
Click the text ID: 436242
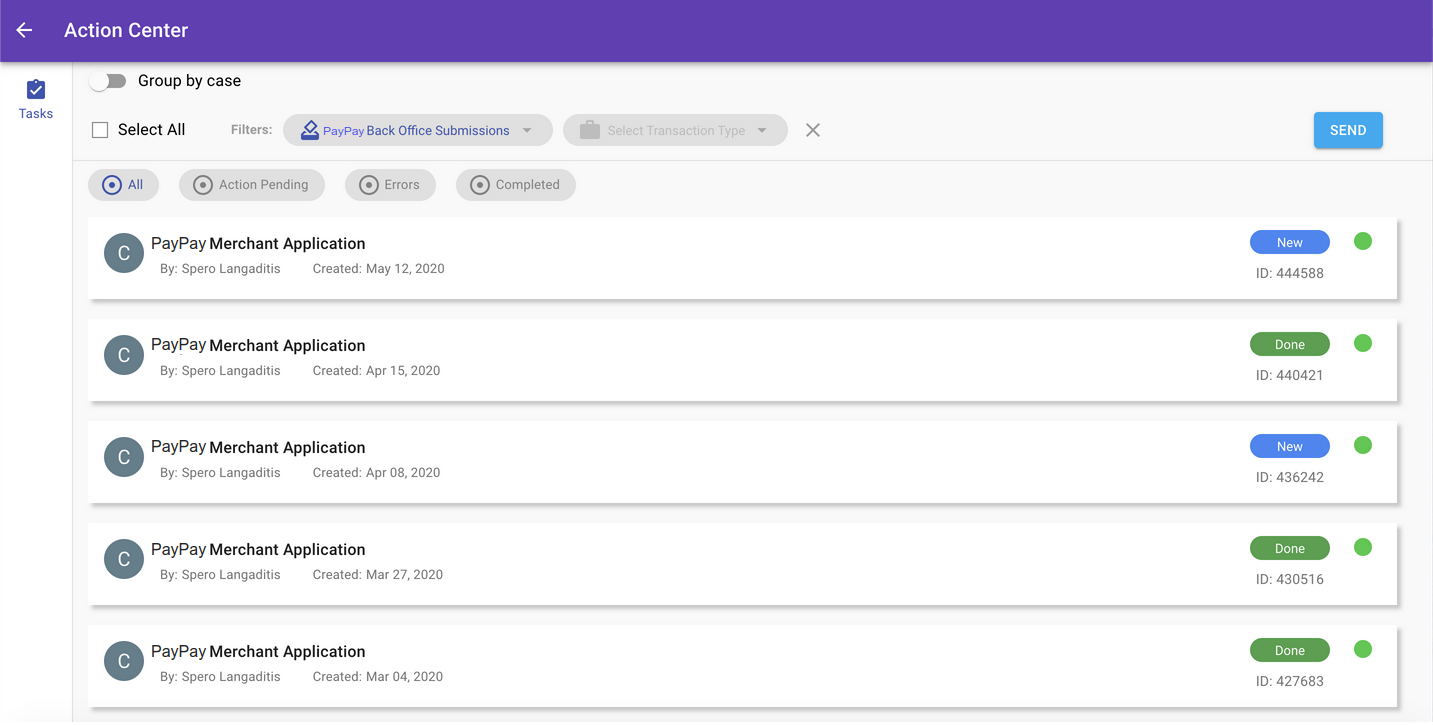click(1290, 477)
